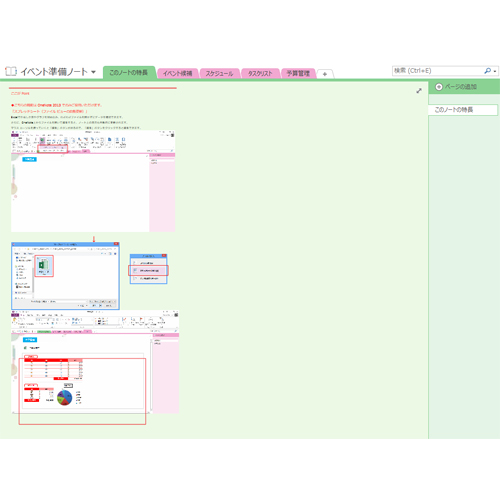Screen dimensions: 500x500
Task: Click the magnifying glass search icon
Action: [x=488, y=71]
